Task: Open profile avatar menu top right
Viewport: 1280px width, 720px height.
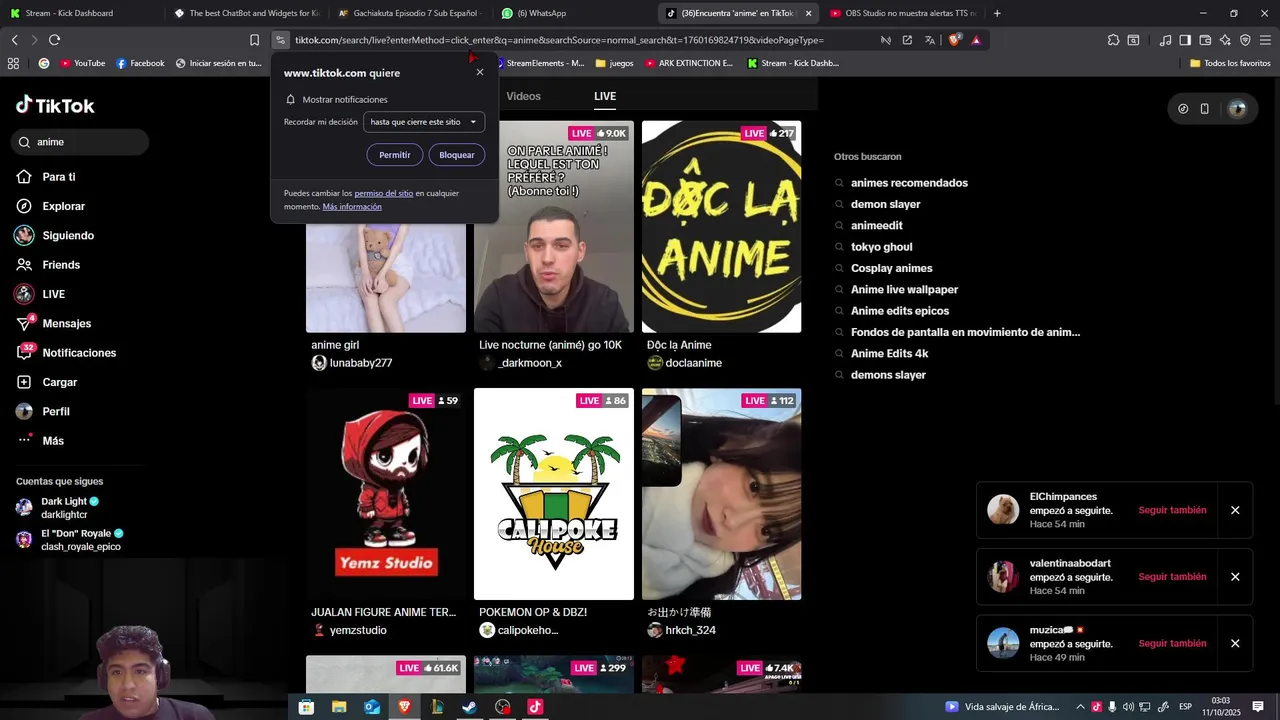Action: (x=1237, y=109)
